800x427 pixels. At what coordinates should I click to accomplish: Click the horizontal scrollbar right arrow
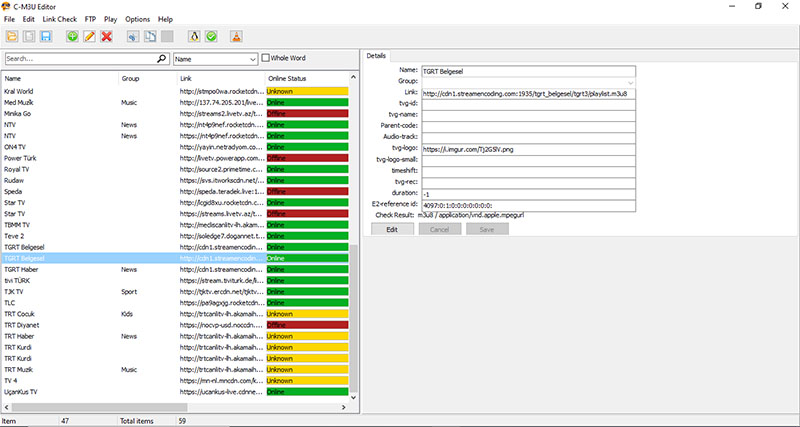344,408
